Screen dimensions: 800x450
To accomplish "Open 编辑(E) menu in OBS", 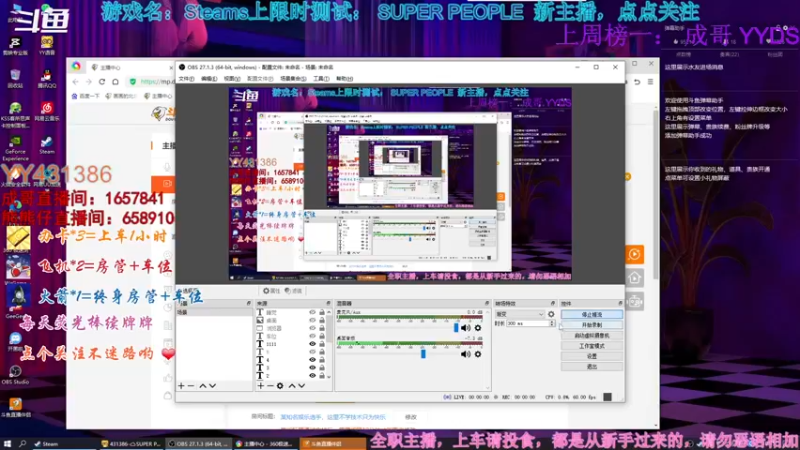I will pos(209,79).
